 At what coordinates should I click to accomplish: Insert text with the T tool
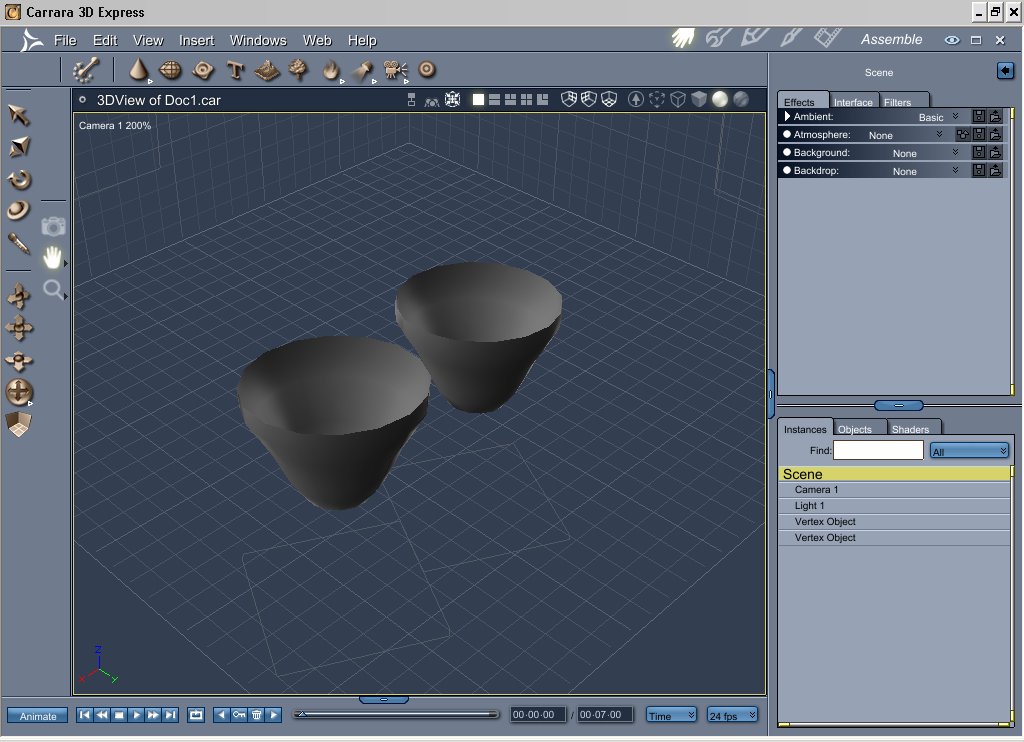[235, 70]
